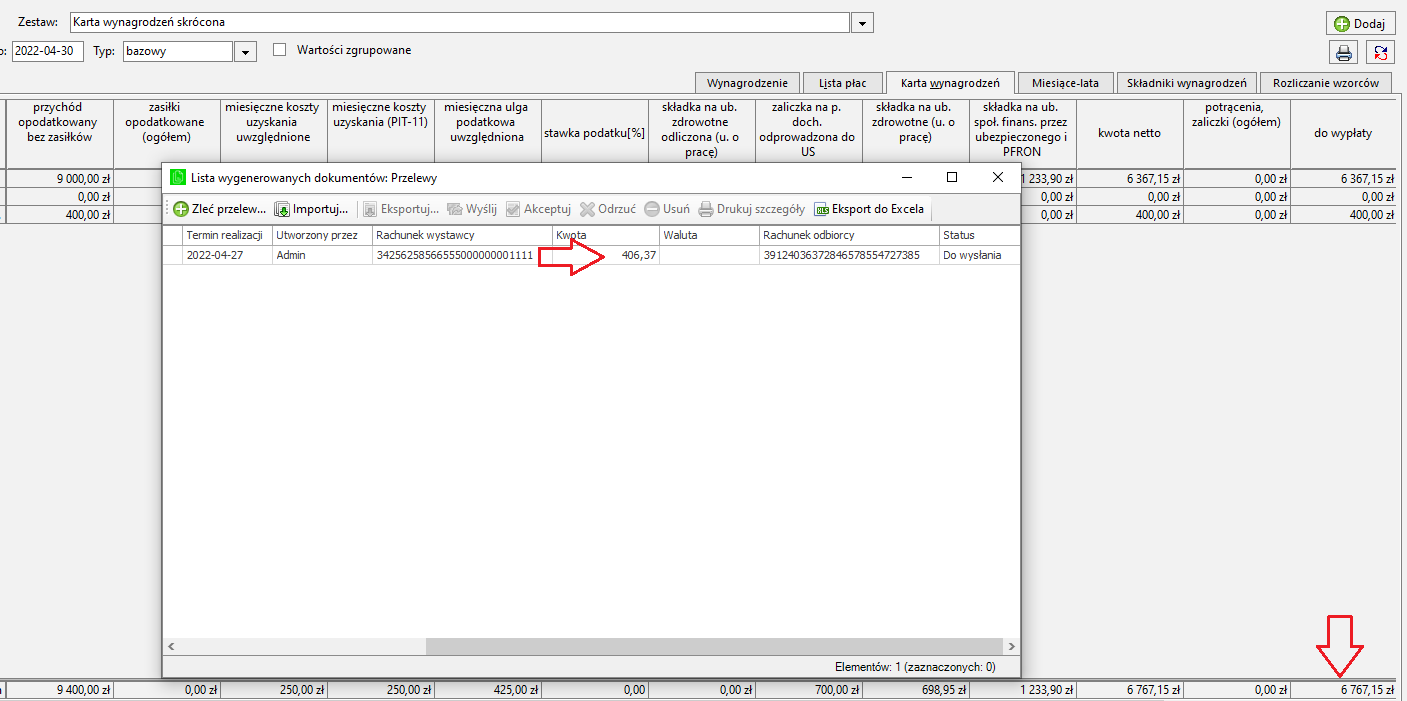Click the scrollbar right arrow in Przelewy window
The height and width of the screenshot is (701, 1407).
(1011, 647)
